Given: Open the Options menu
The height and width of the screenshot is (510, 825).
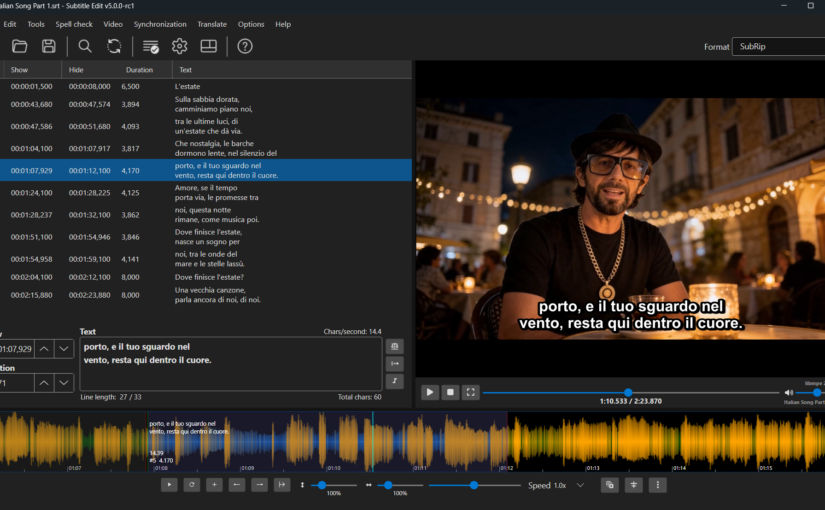Looking at the screenshot, I should pyautogui.click(x=251, y=24).
